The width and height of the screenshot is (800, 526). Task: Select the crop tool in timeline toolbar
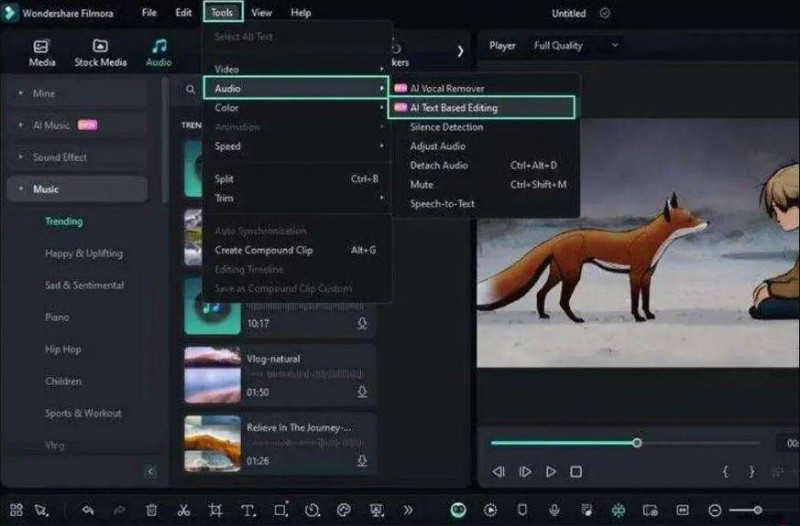(x=215, y=510)
